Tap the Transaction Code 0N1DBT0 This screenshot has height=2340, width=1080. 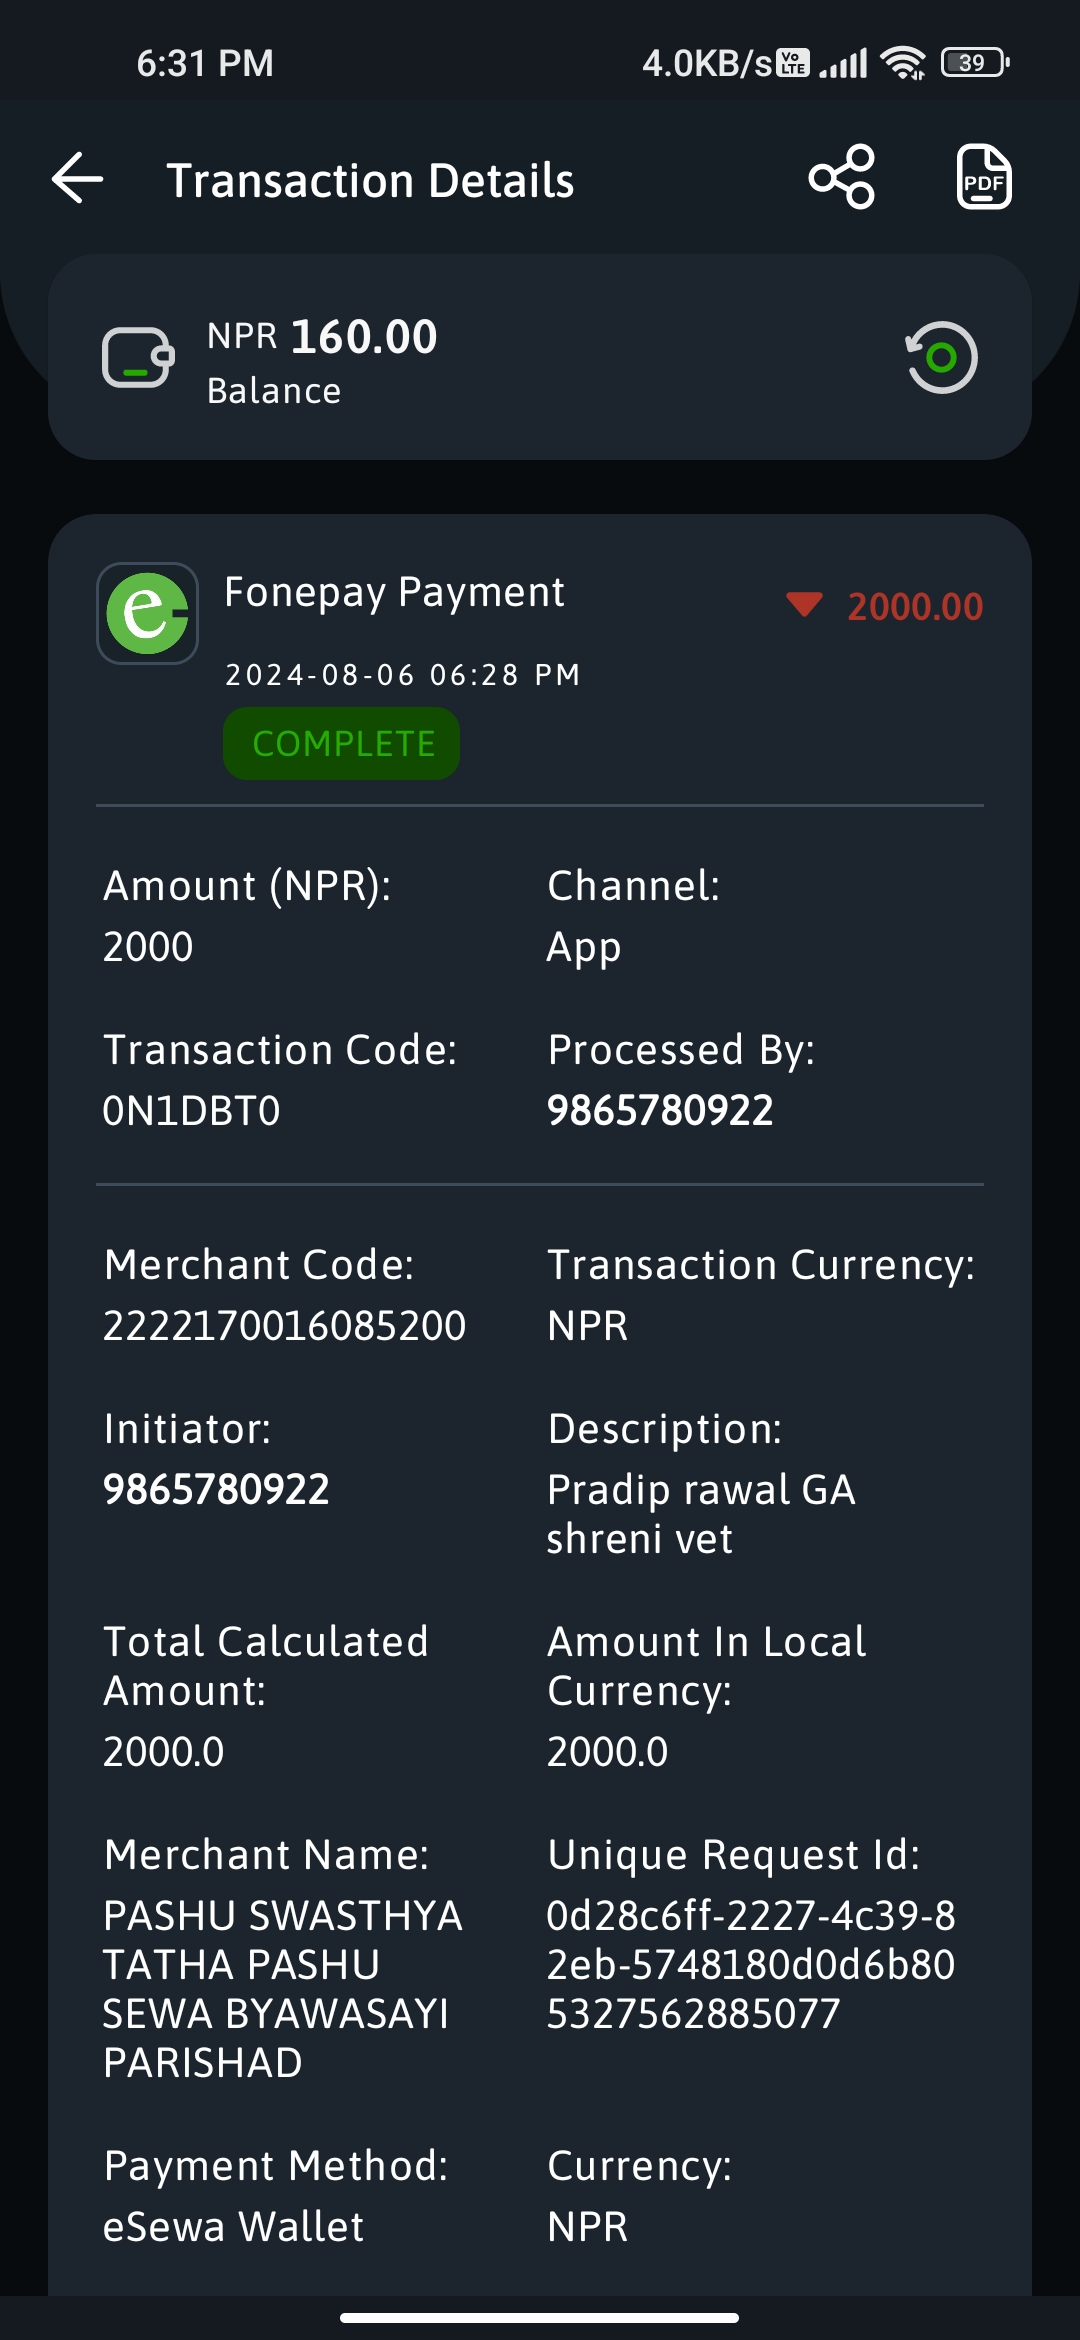point(191,1111)
